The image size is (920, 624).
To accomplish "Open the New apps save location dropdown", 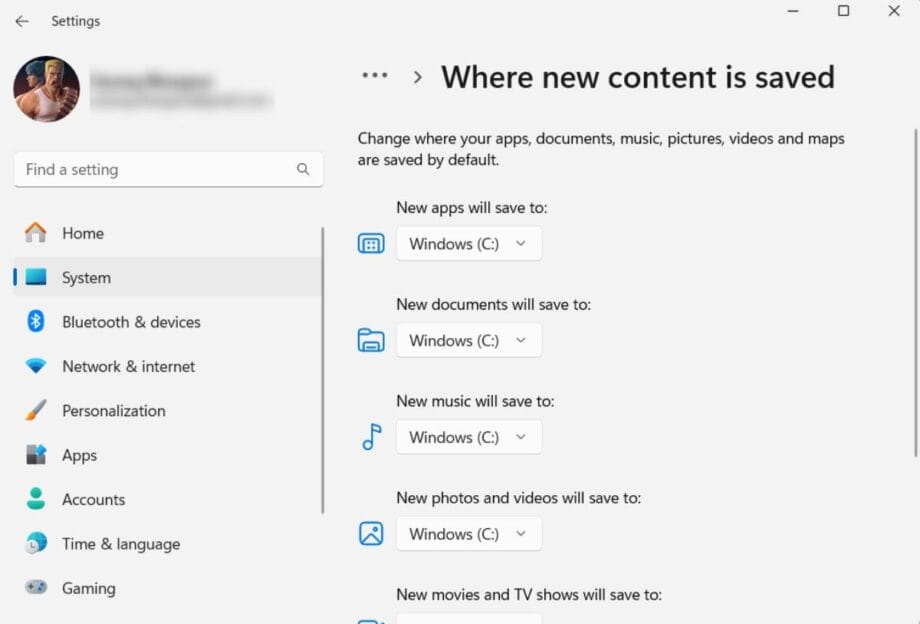I will [468, 243].
